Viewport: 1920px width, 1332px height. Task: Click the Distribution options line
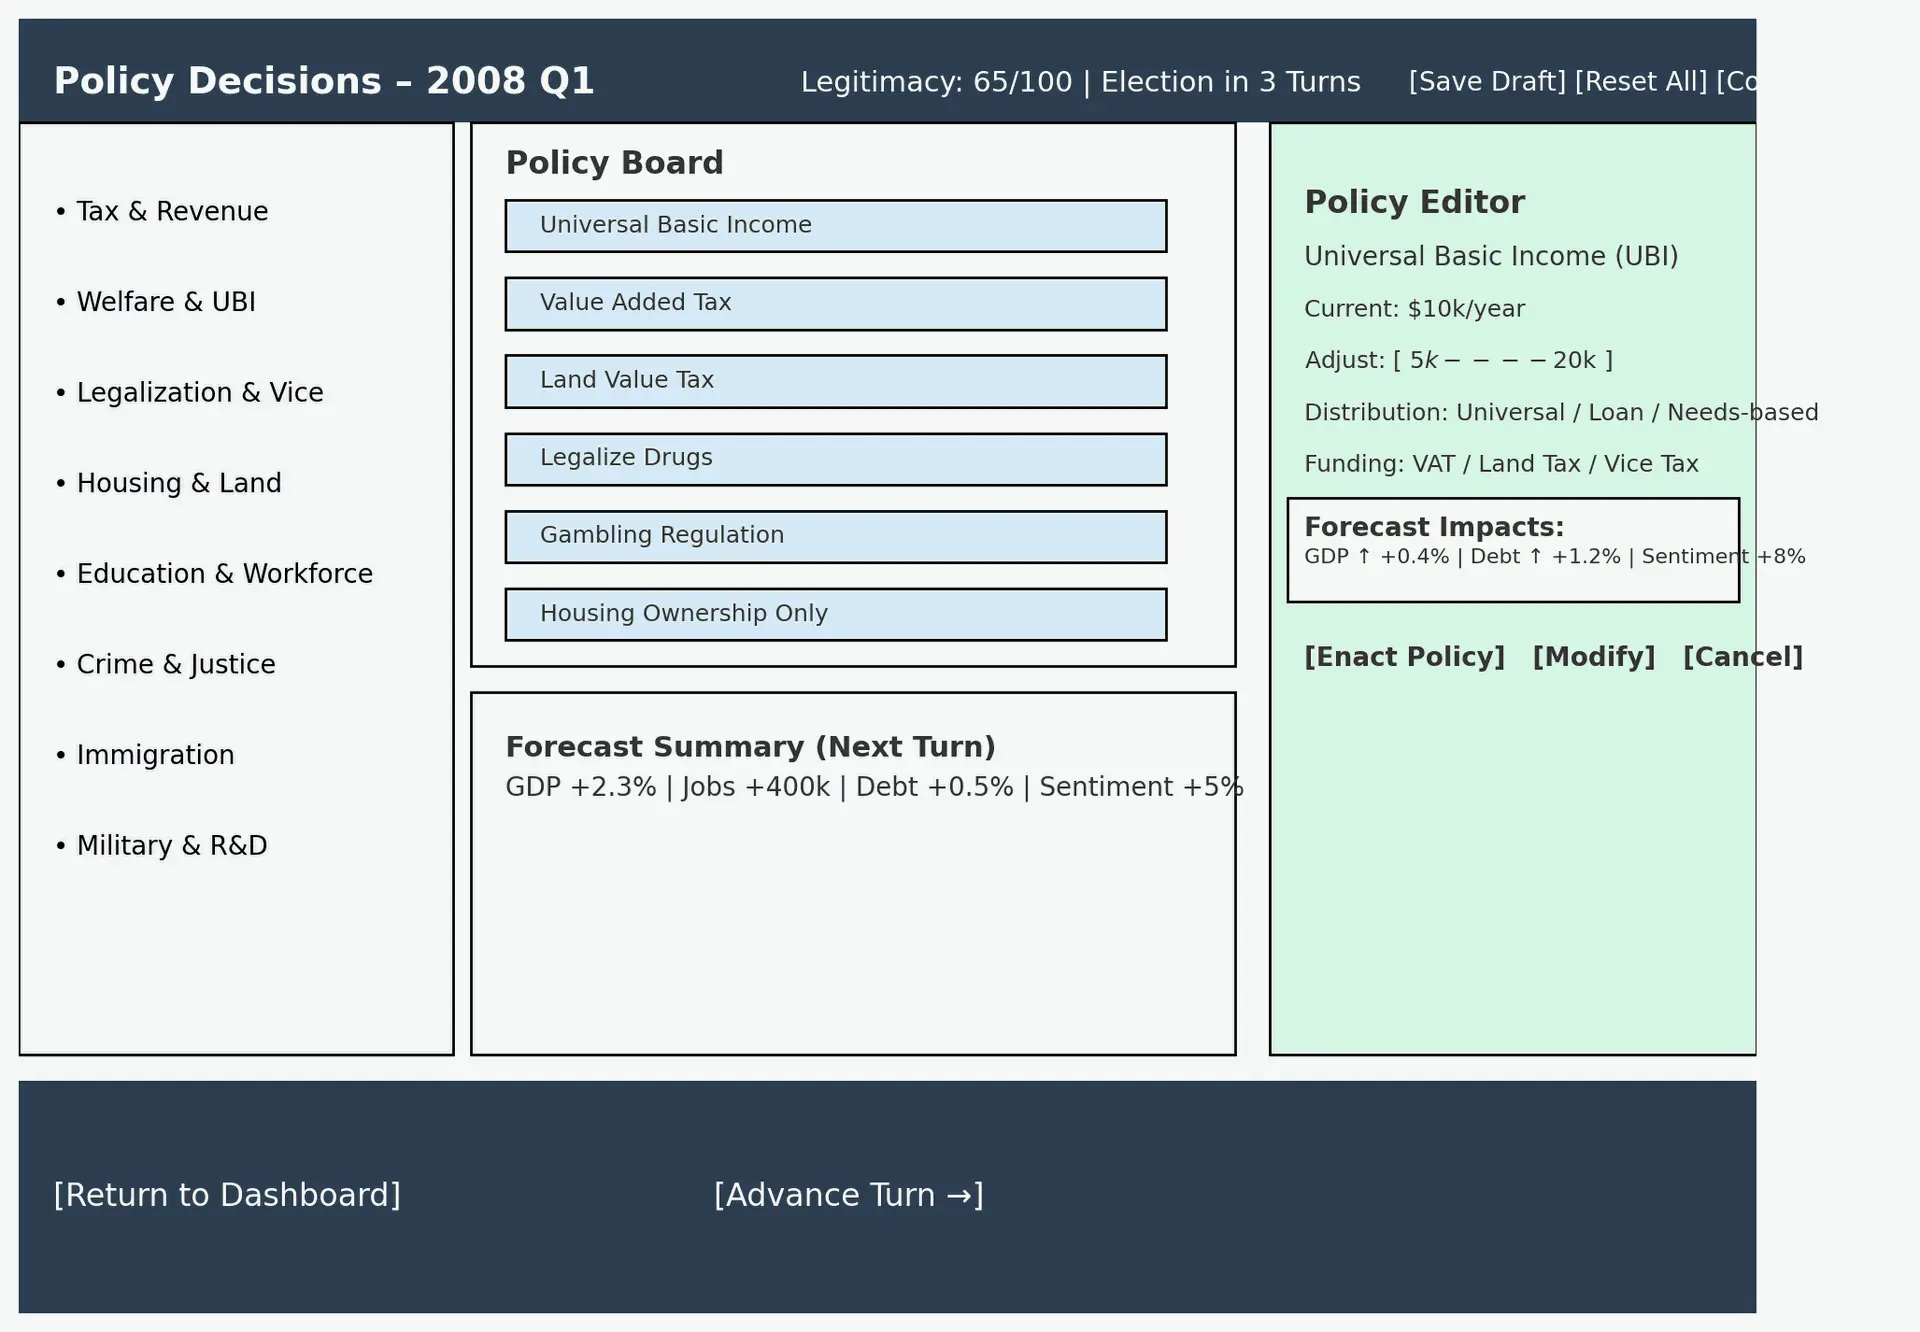click(1561, 412)
